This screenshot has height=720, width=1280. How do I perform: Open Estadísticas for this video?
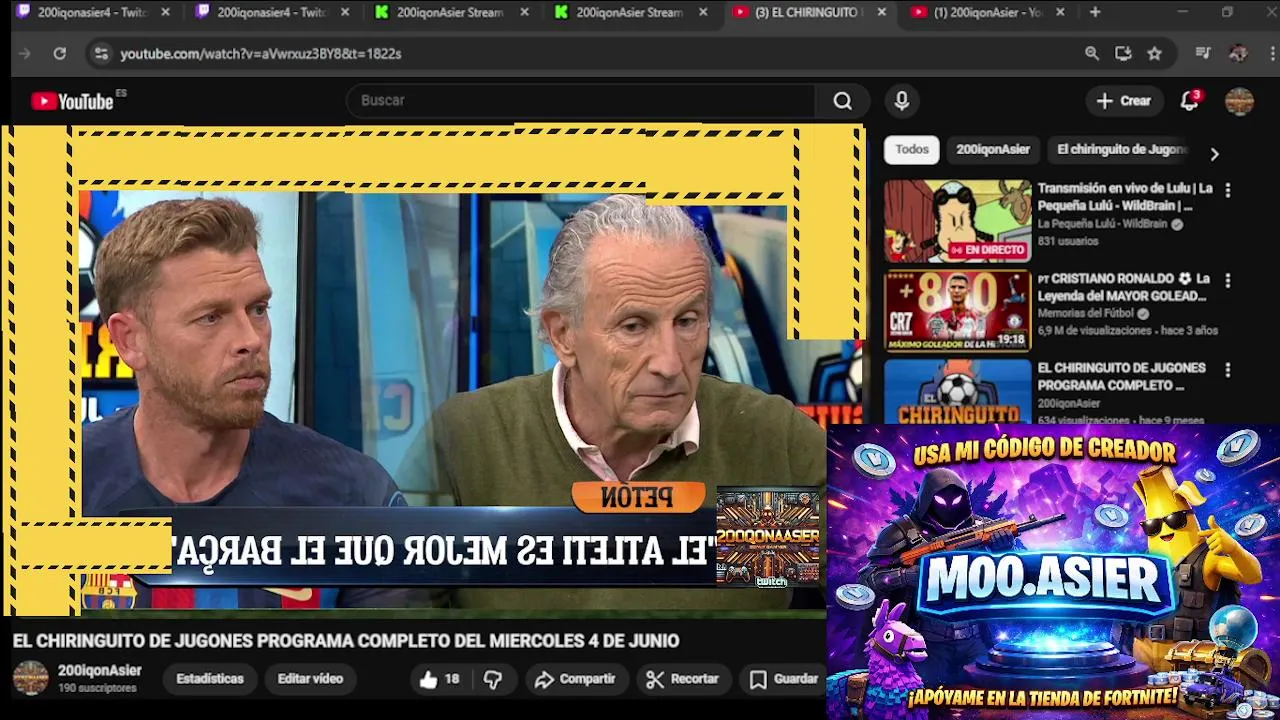(210, 679)
